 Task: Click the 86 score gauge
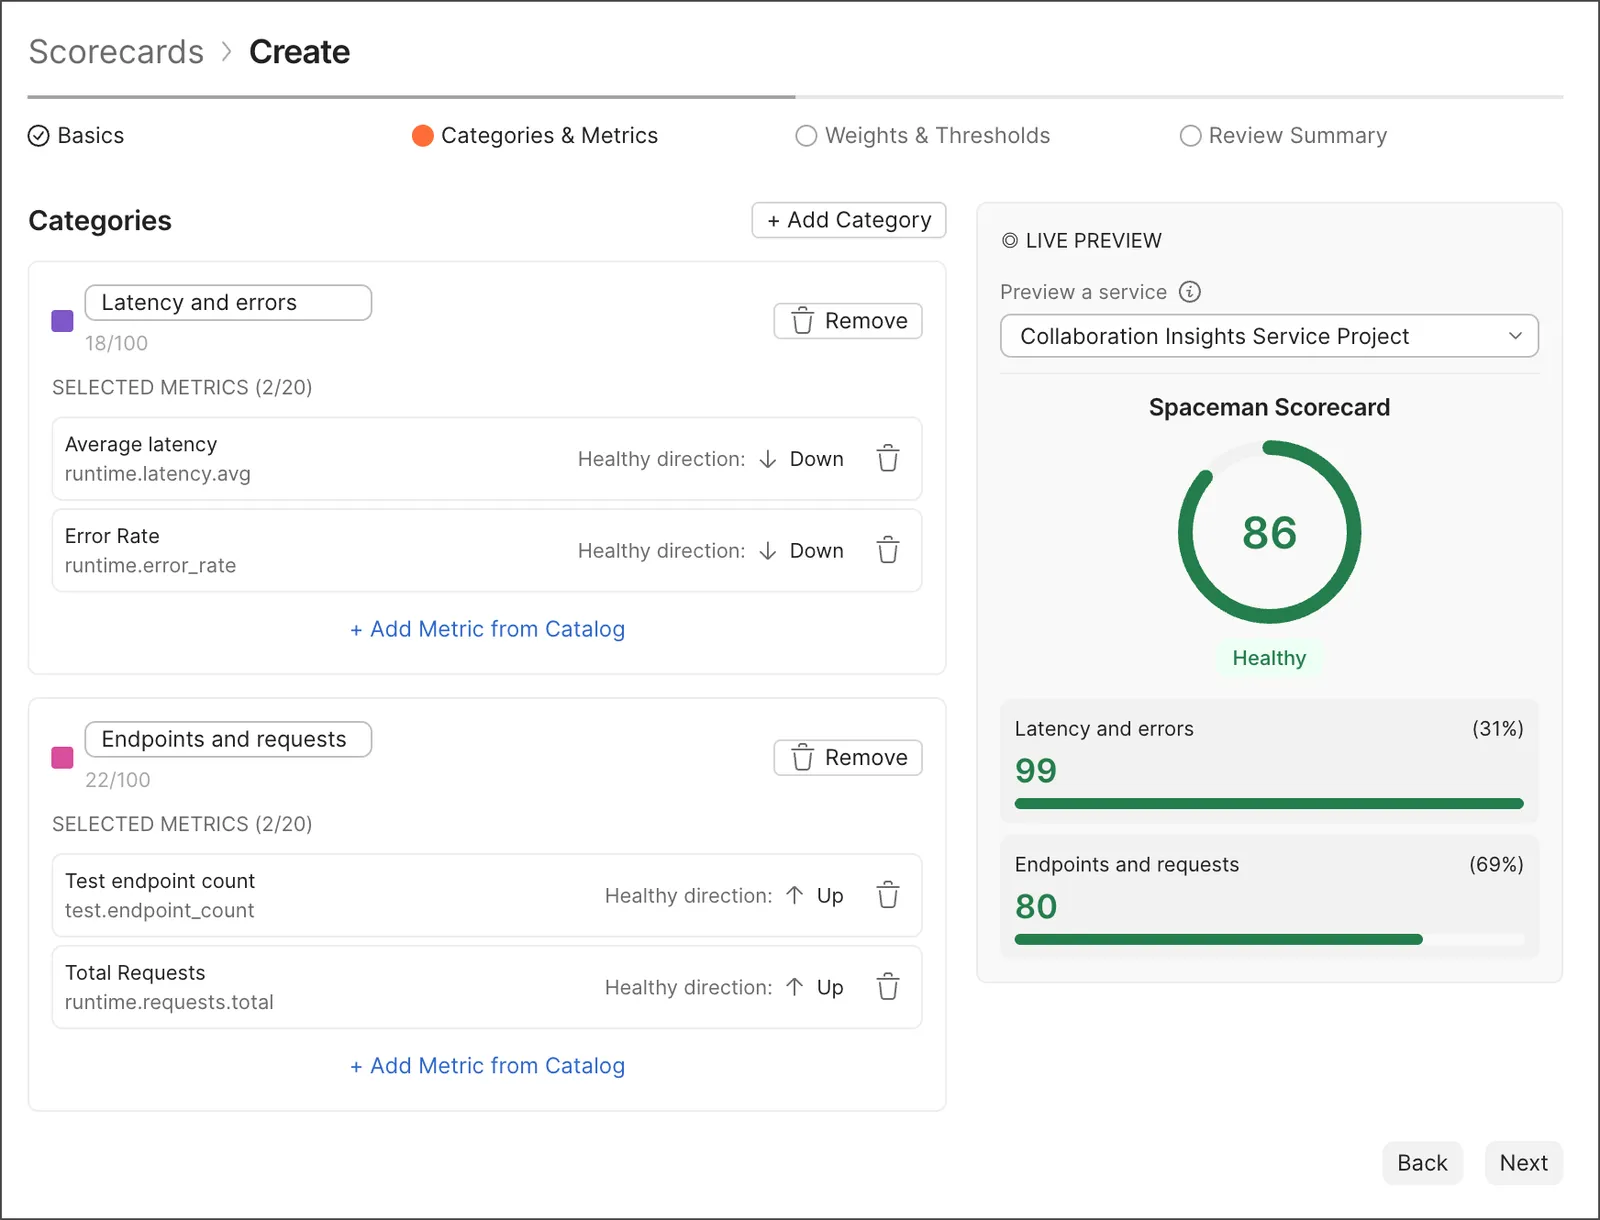click(1269, 532)
